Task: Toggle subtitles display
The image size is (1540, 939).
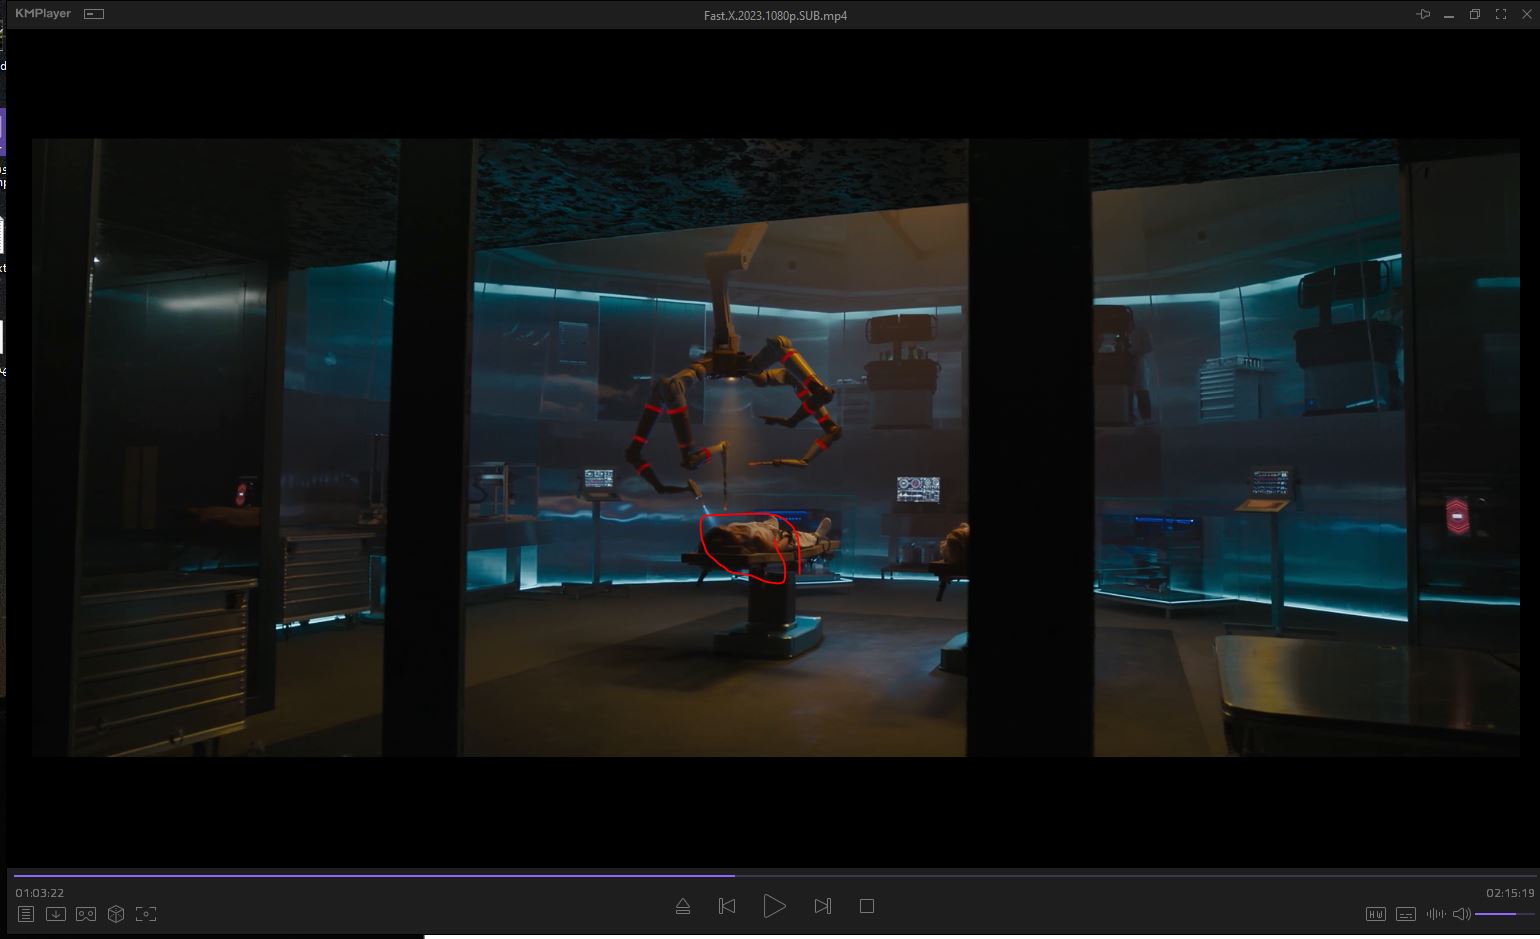Action: click(1406, 914)
